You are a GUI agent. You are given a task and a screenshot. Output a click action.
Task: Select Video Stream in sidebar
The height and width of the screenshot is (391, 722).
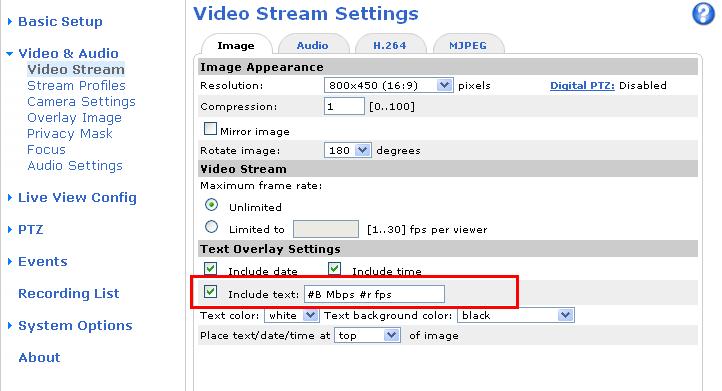76,70
